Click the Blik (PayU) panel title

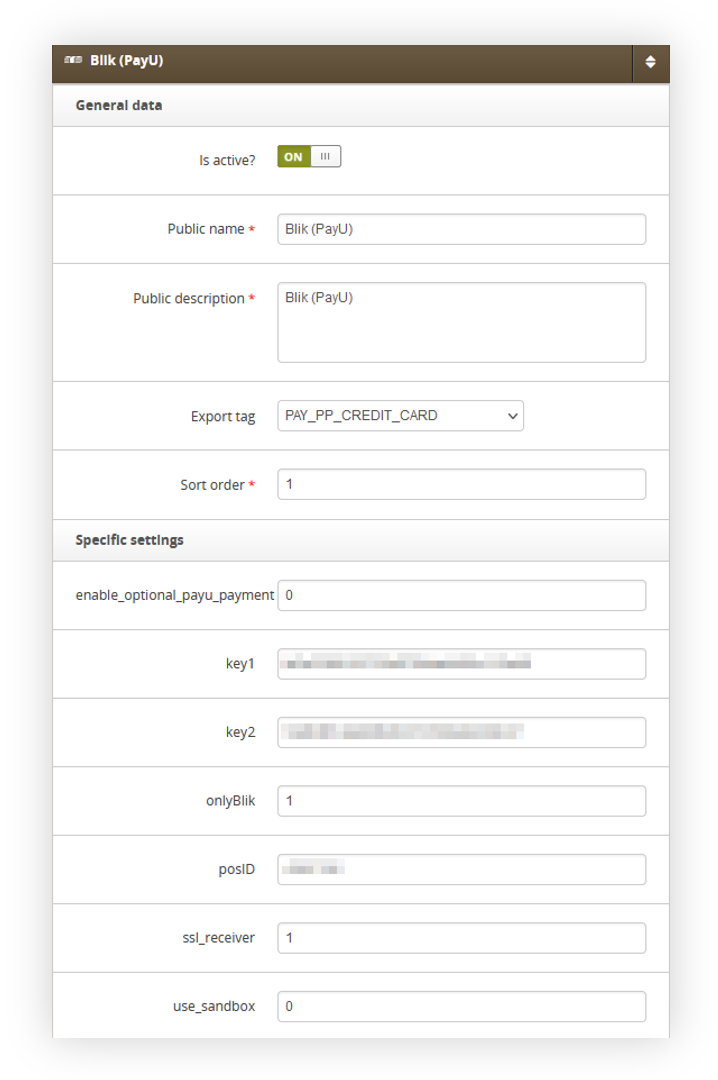[x=126, y=60]
